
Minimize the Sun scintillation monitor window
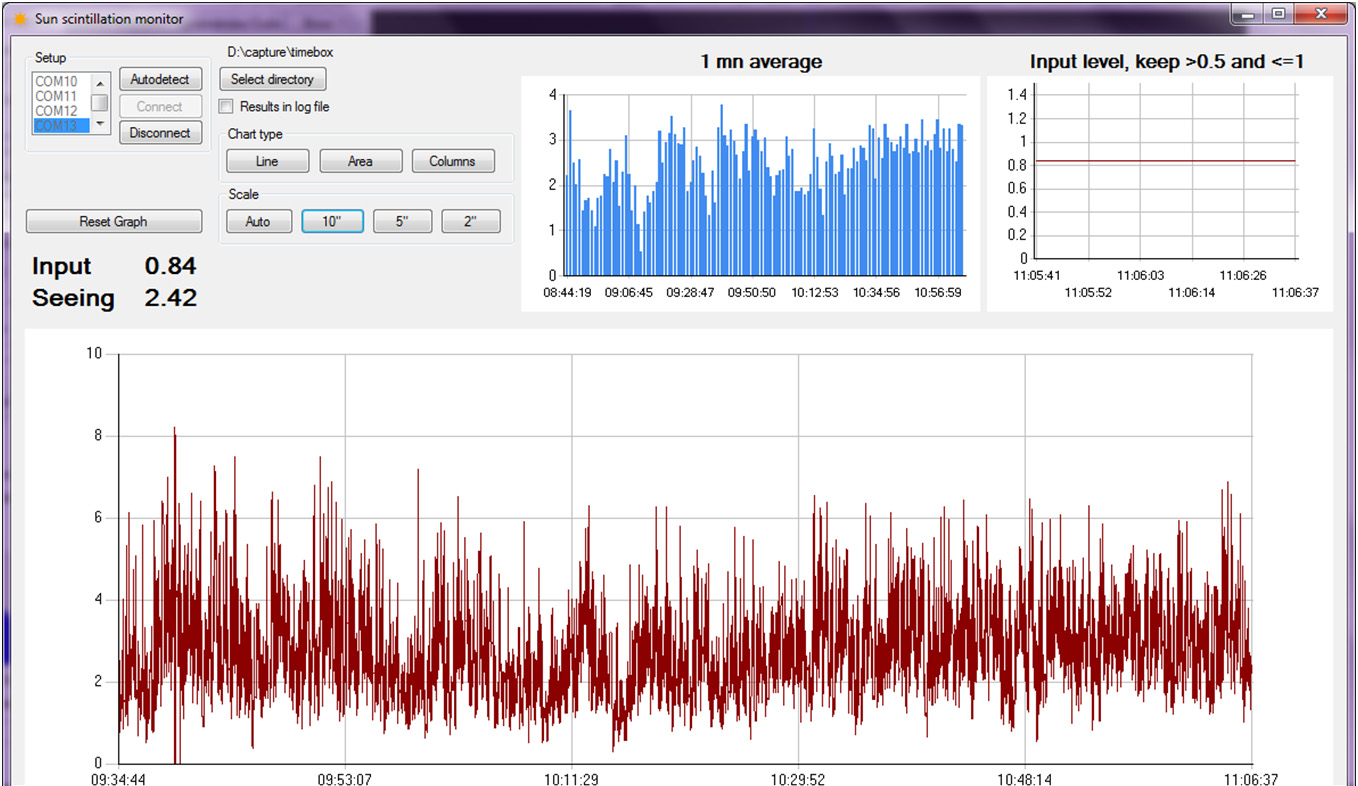[1247, 14]
